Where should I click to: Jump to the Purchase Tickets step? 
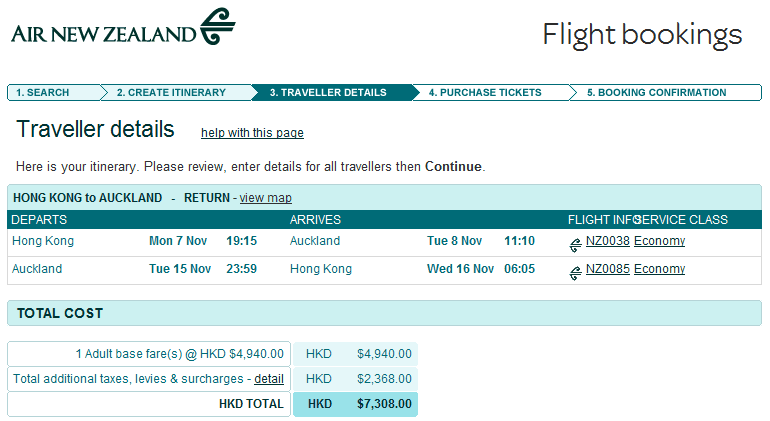pos(485,93)
